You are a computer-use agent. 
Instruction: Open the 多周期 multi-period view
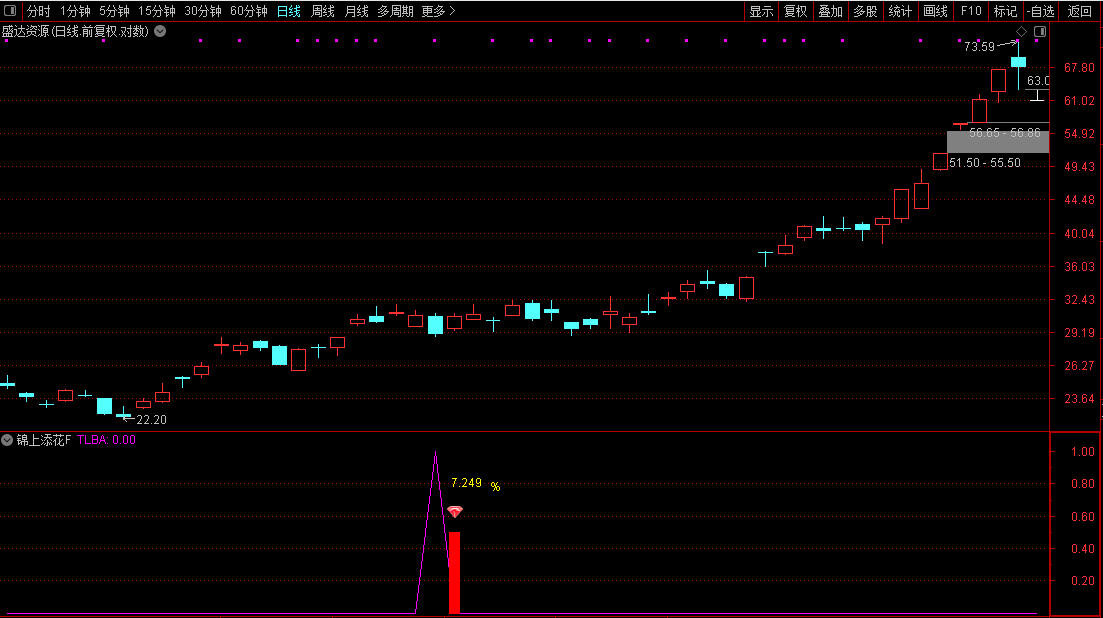point(395,11)
